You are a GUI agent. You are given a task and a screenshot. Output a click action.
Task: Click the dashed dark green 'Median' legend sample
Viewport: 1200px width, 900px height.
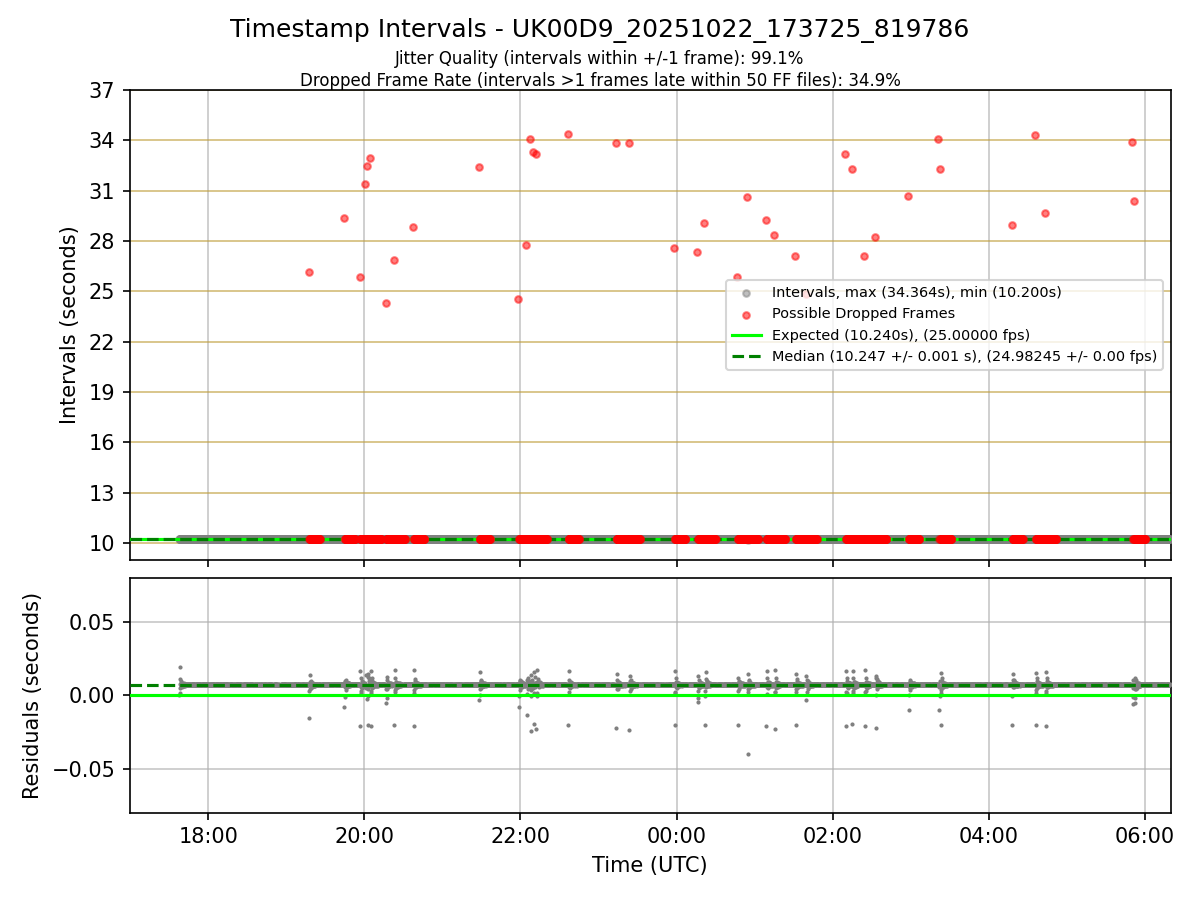[x=746, y=356]
